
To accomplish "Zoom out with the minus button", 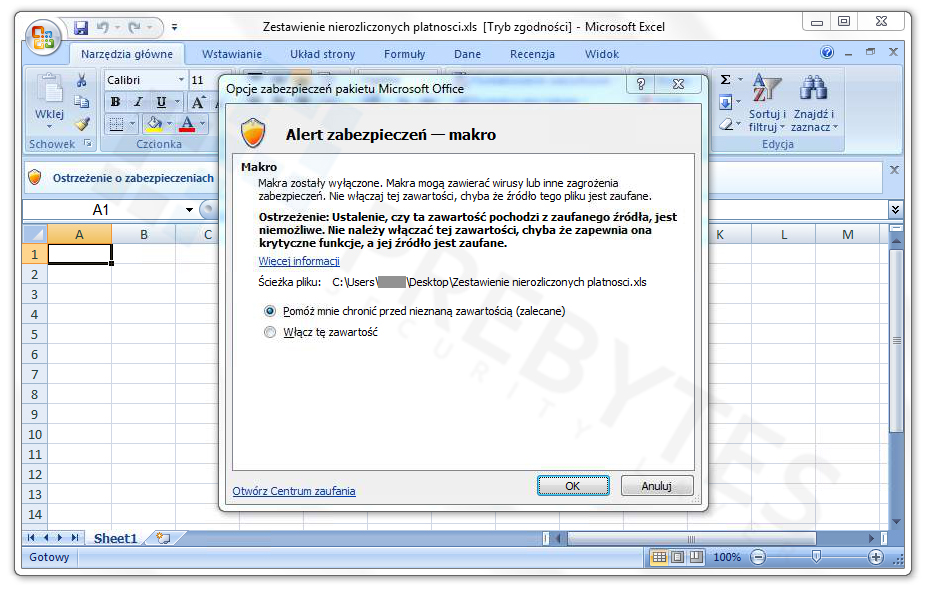I will point(758,557).
